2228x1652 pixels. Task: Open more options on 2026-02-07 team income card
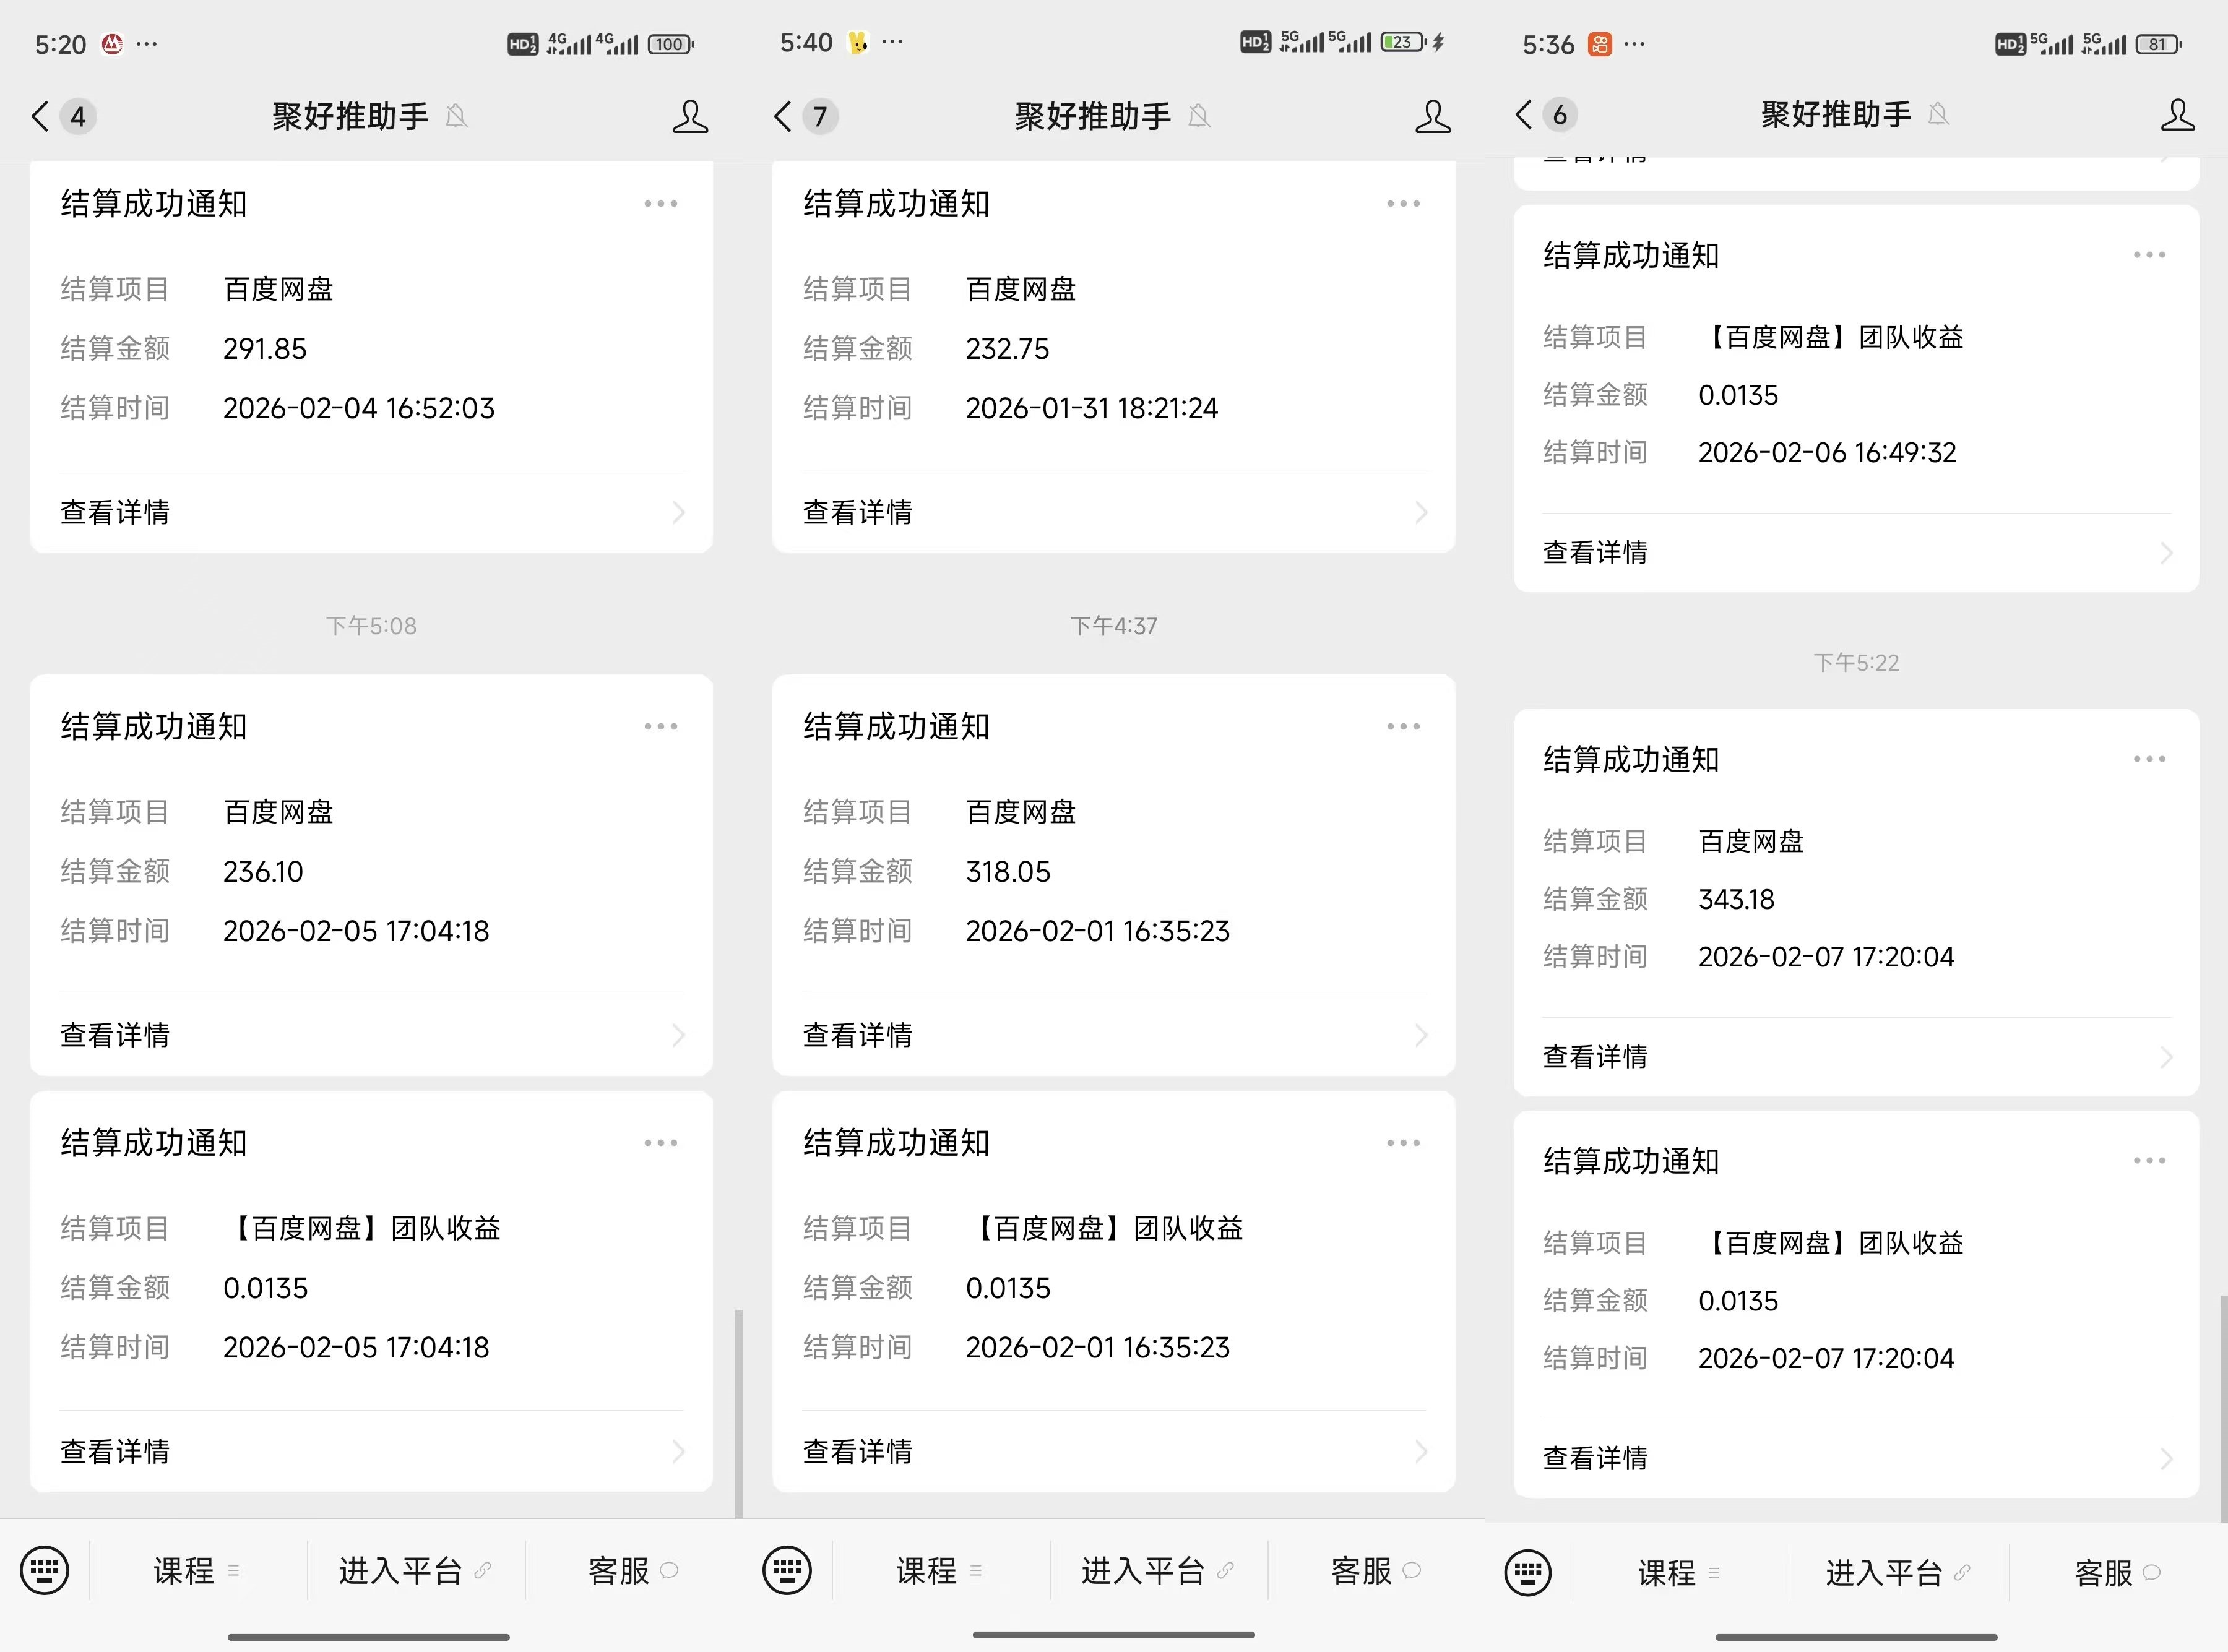[x=2149, y=1160]
